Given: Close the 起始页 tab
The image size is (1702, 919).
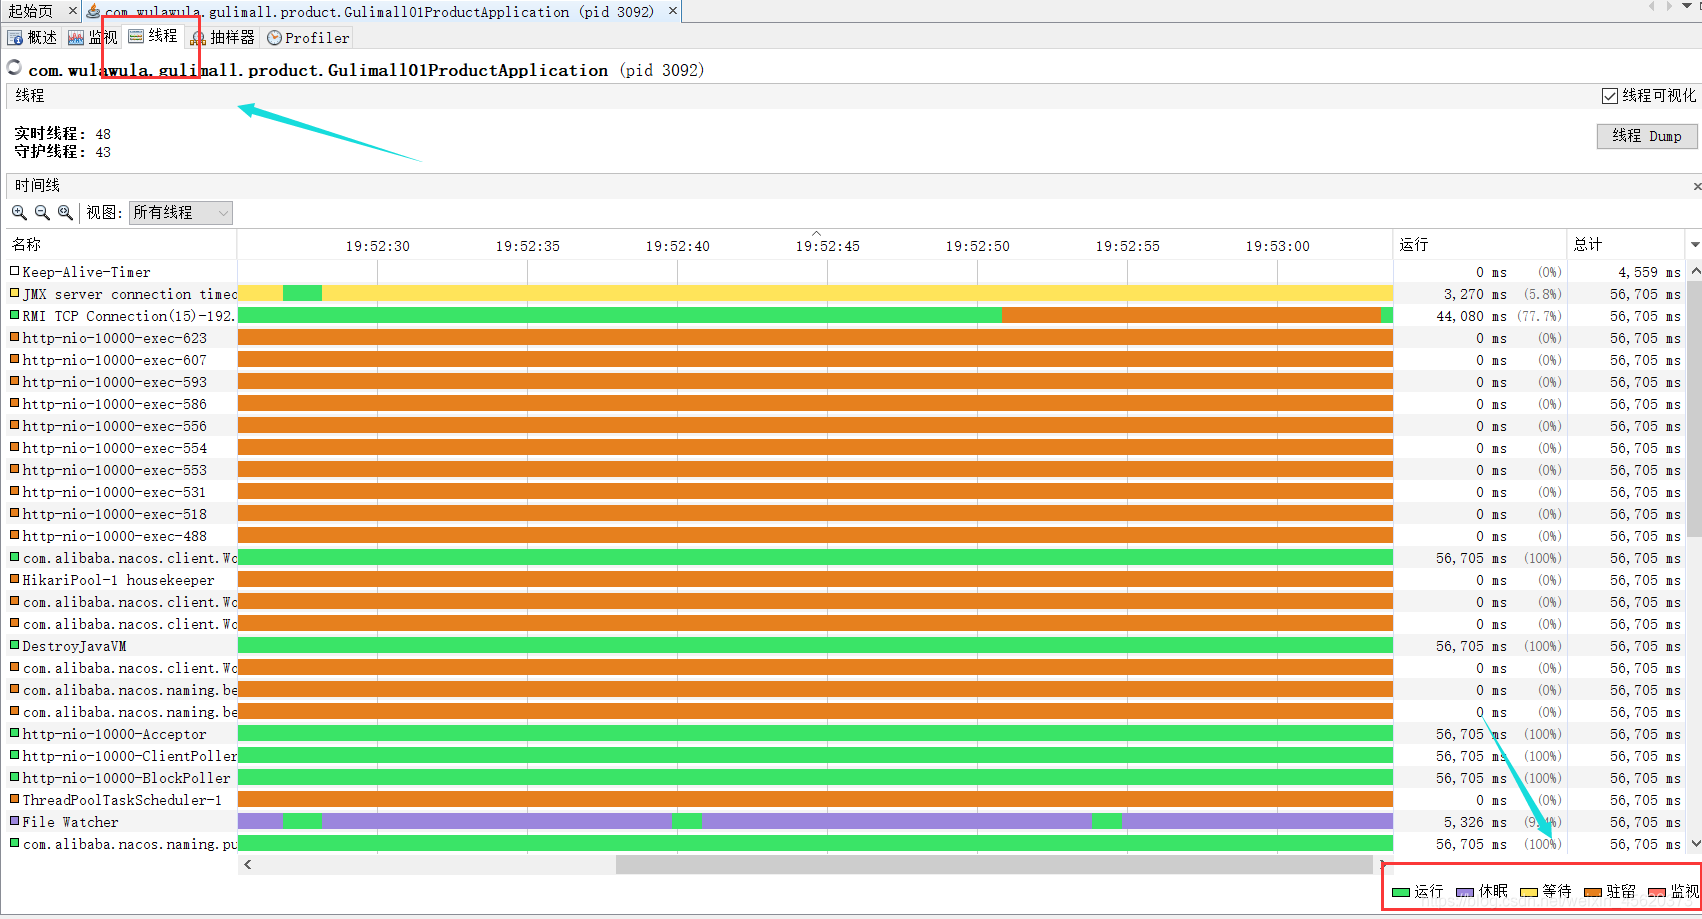Looking at the screenshot, I should pyautogui.click(x=72, y=11).
